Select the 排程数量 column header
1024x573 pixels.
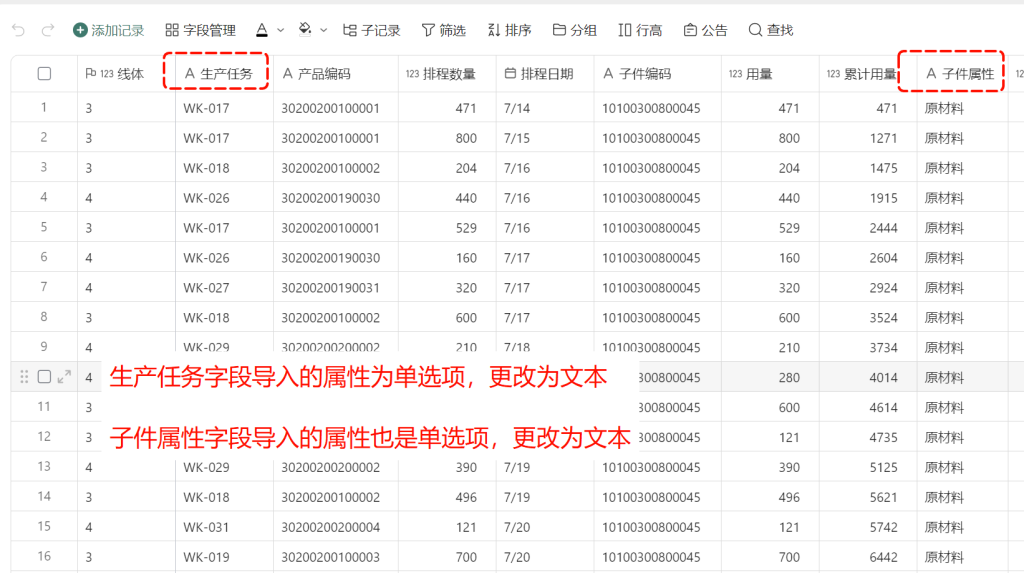pyautogui.click(x=447, y=74)
